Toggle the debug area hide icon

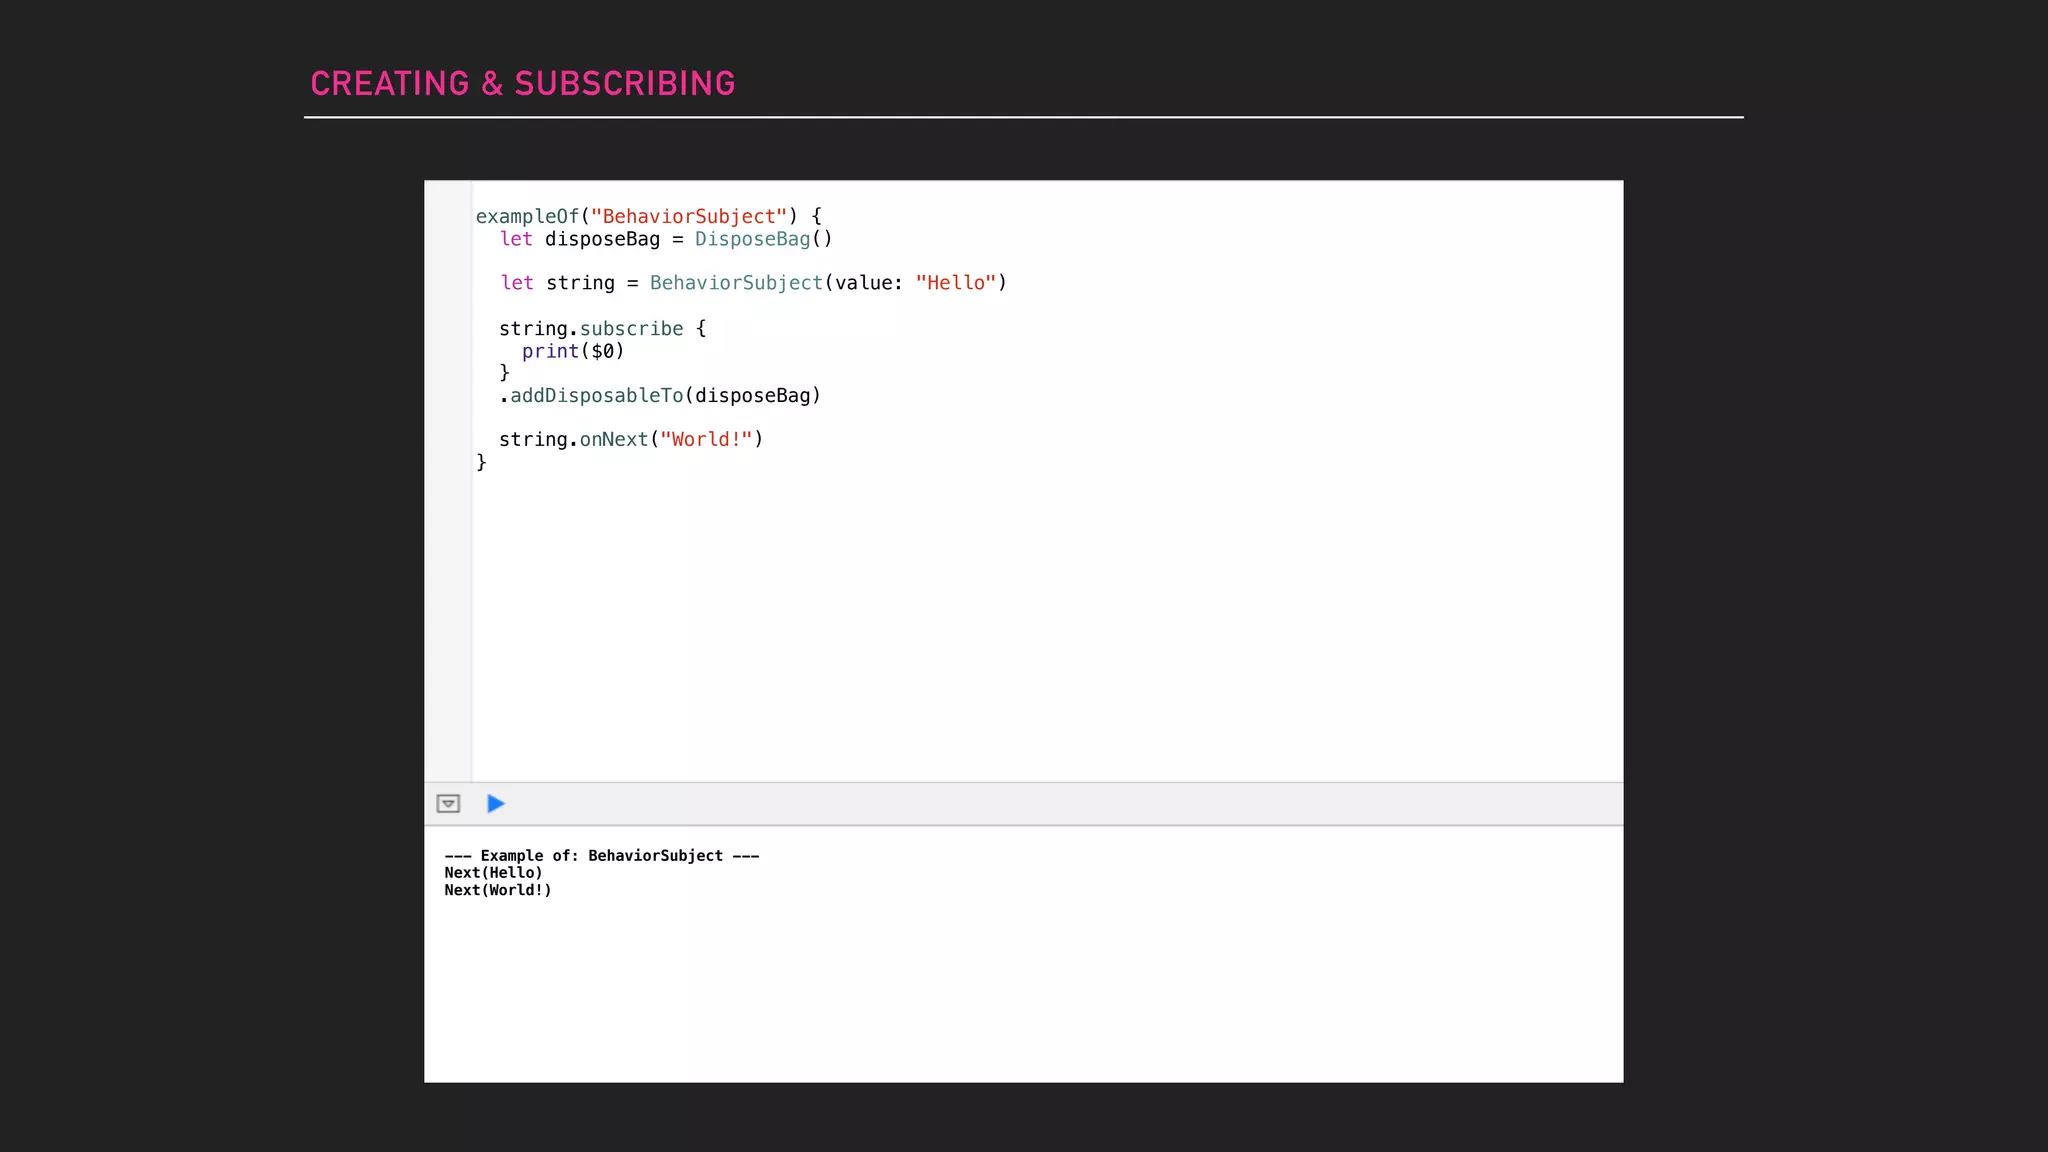click(448, 804)
